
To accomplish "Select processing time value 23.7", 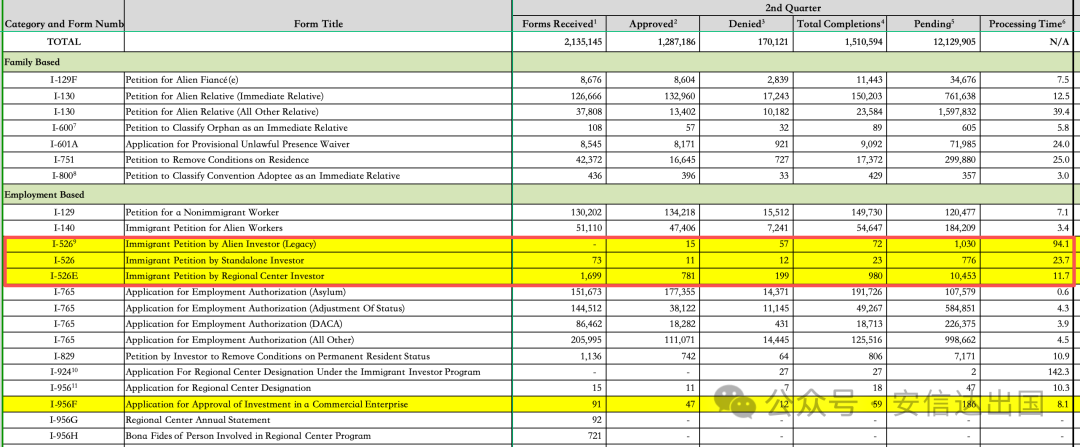I will click(1059, 260).
